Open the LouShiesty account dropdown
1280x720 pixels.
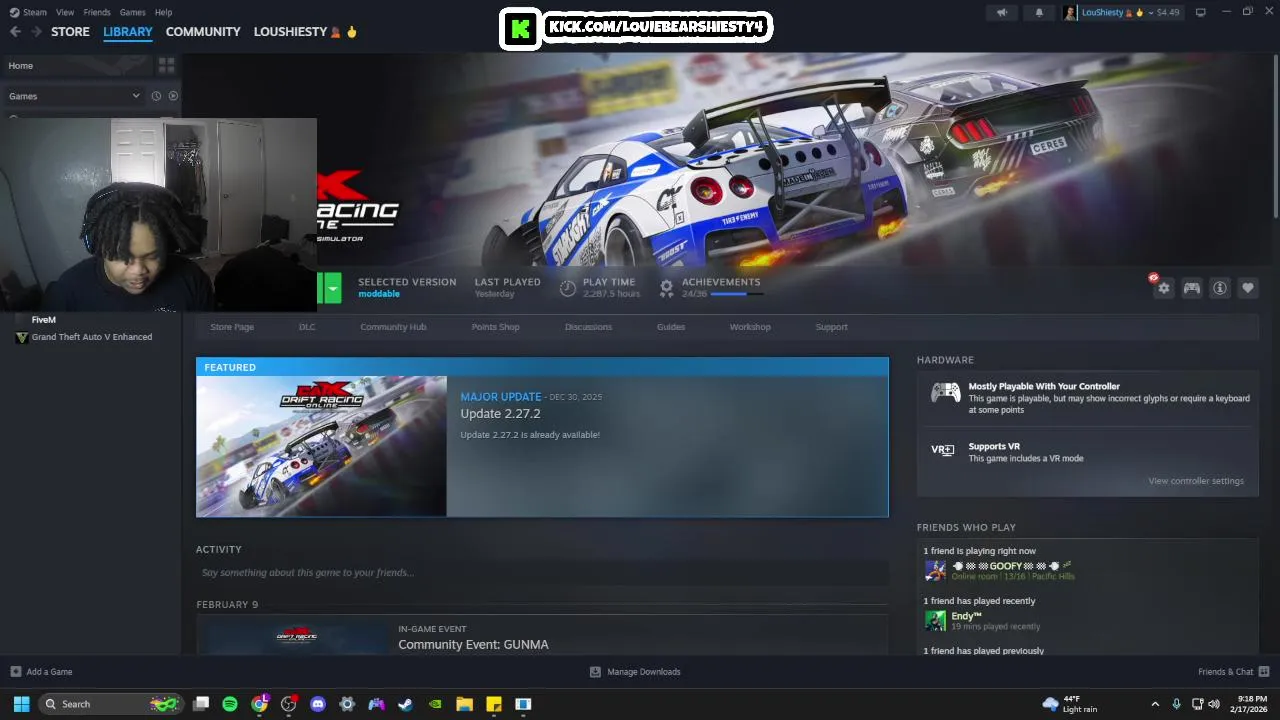tap(1121, 12)
